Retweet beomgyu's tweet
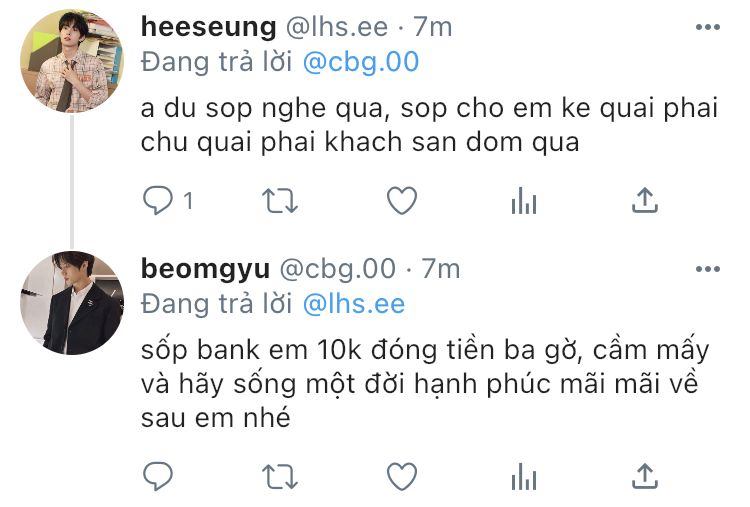This screenshot has height=507, width=750. (x=280, y=477)
